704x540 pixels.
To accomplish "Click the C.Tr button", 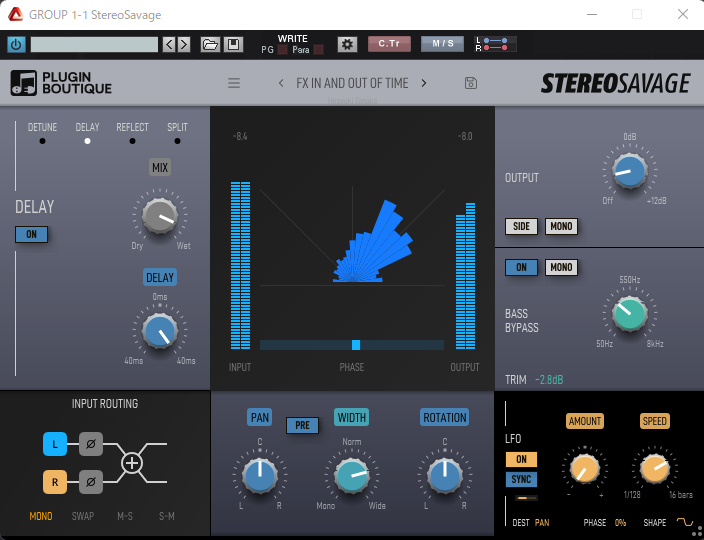I will click(x=389, y=44).
